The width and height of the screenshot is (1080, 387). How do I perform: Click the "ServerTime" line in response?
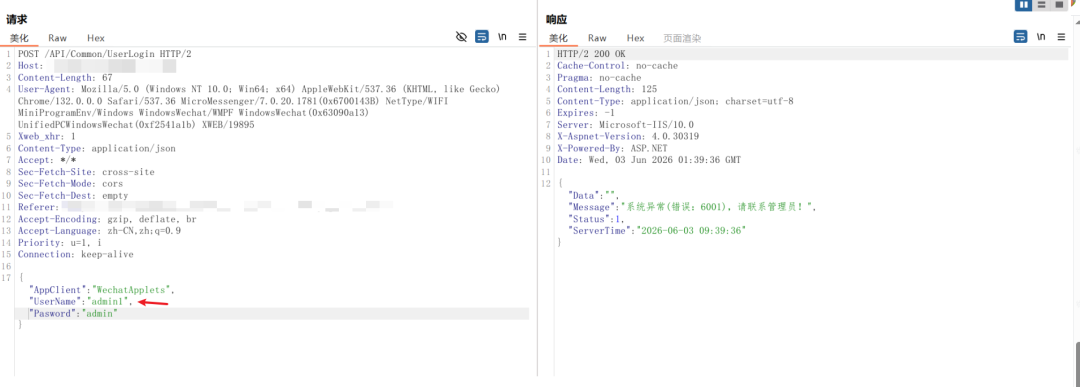pos(656,231)
